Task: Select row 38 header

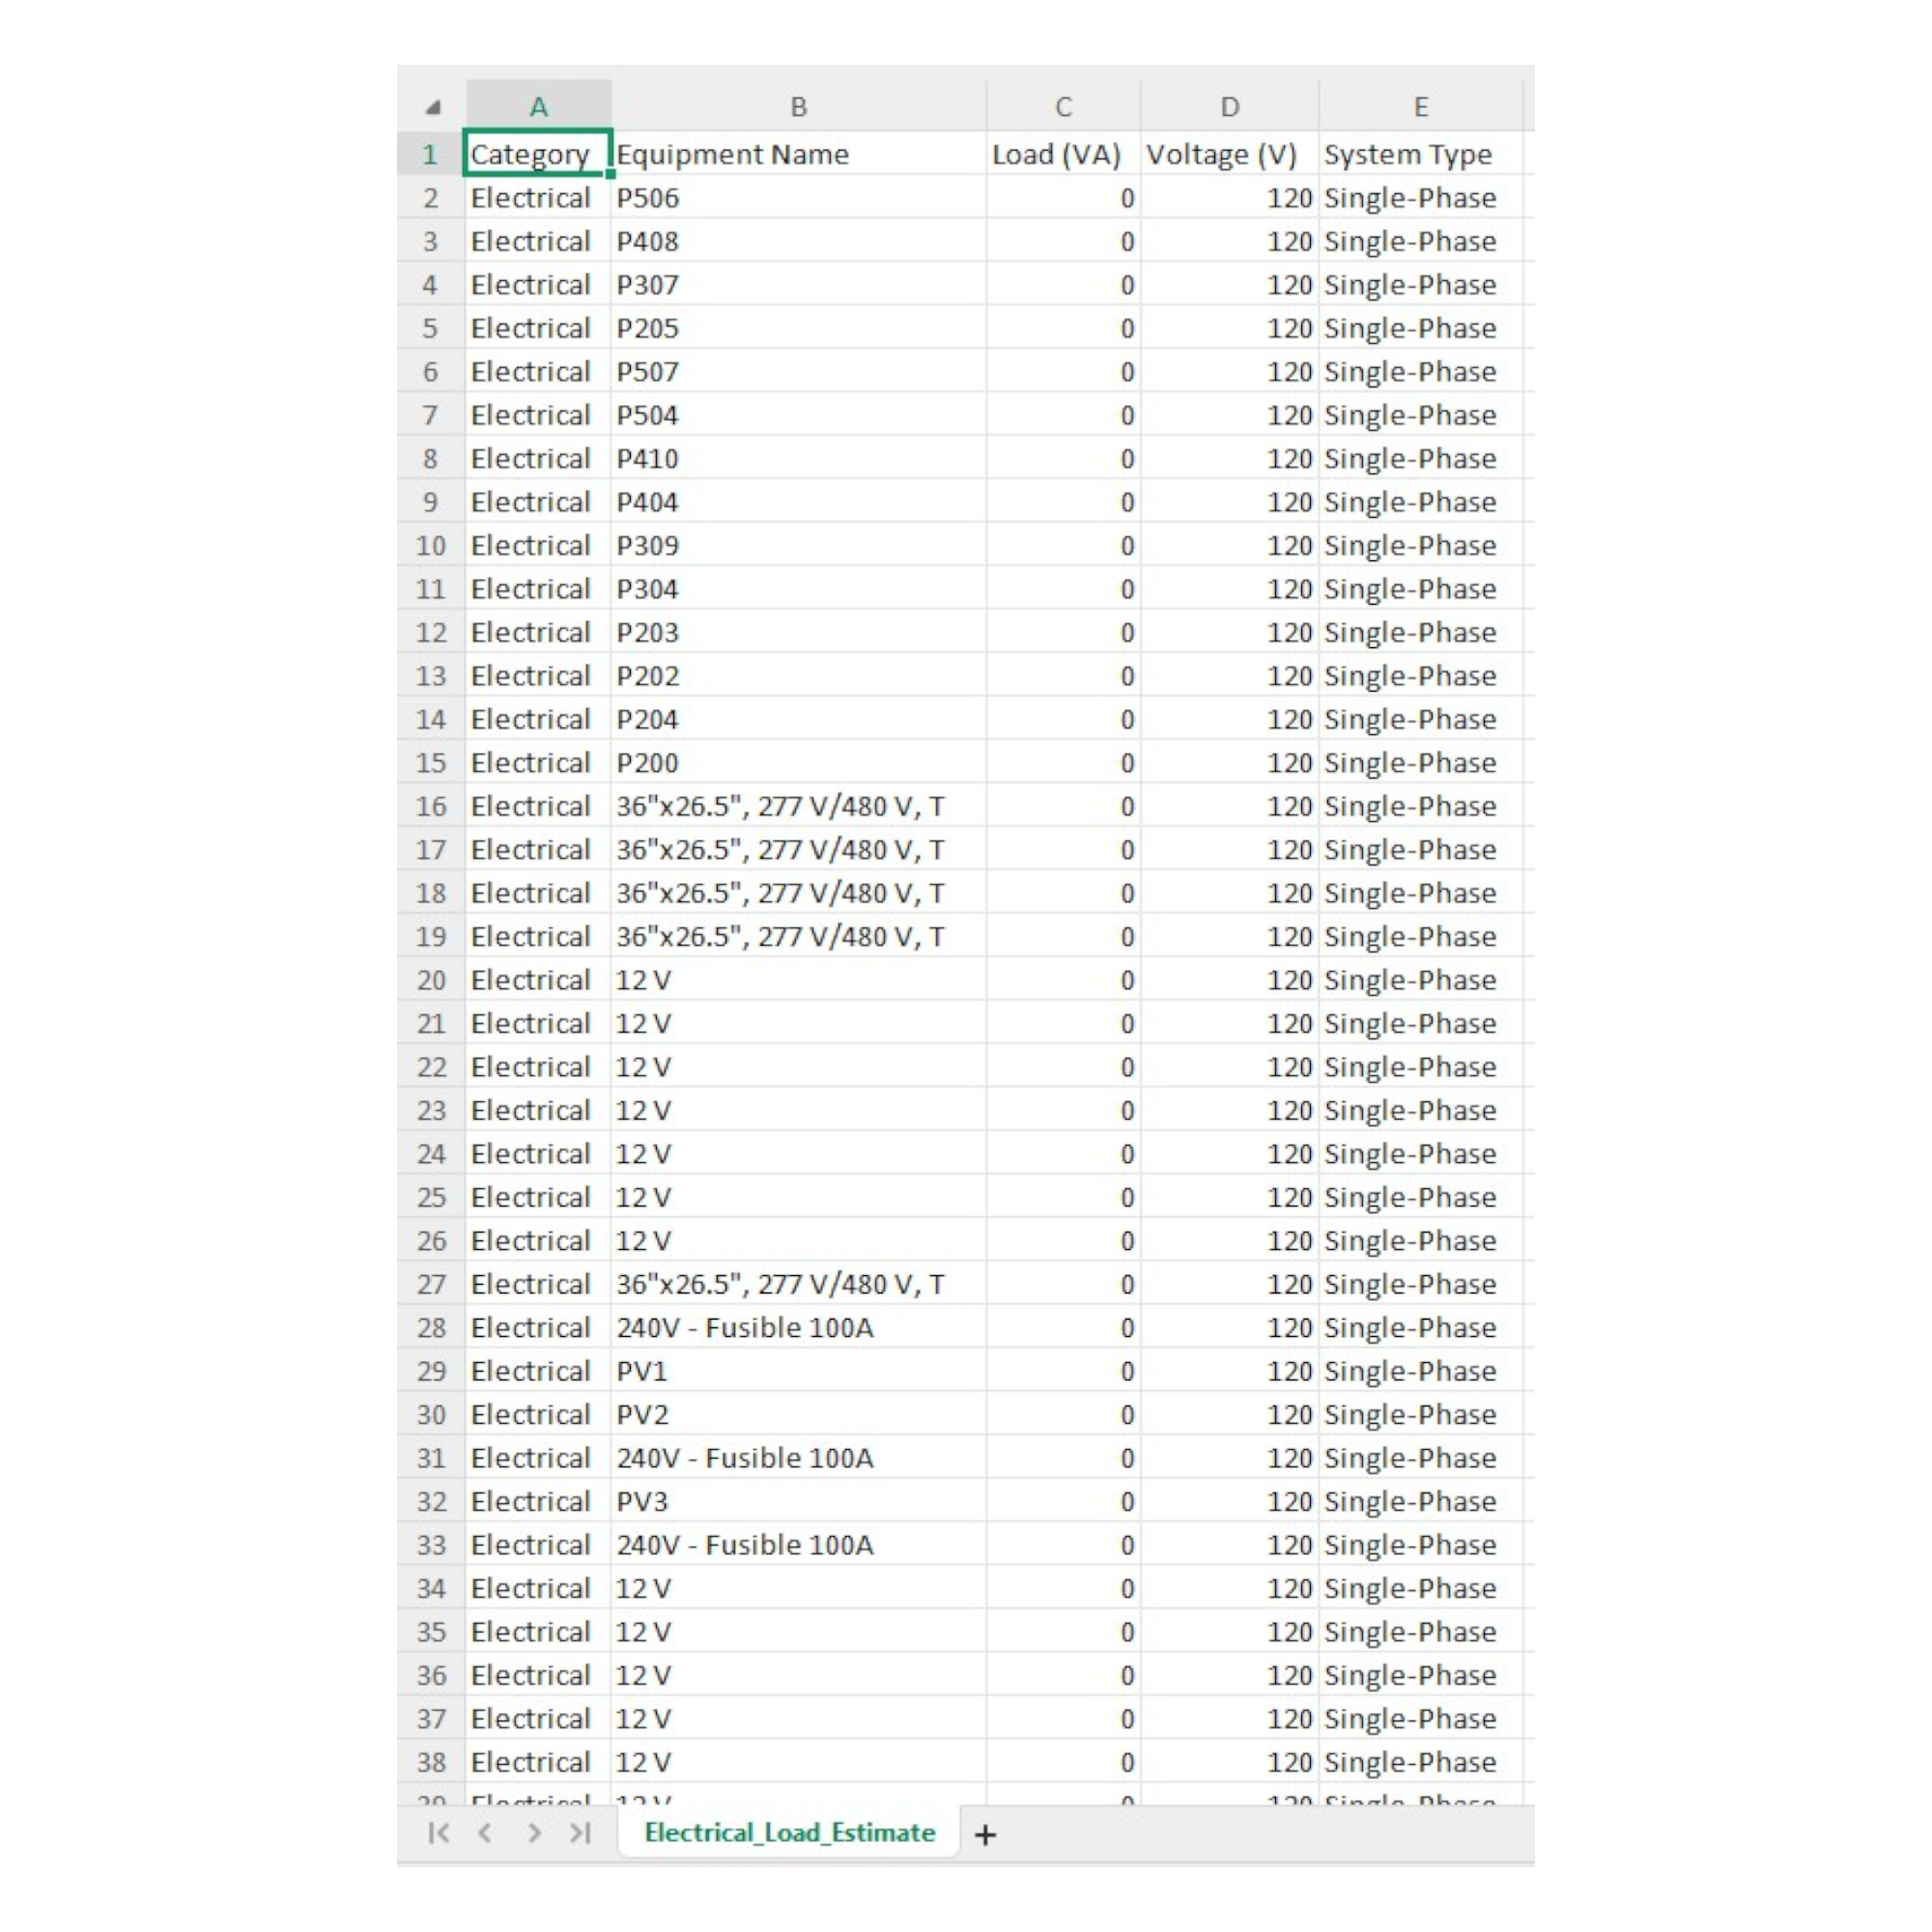Action: coord(430,1762)
